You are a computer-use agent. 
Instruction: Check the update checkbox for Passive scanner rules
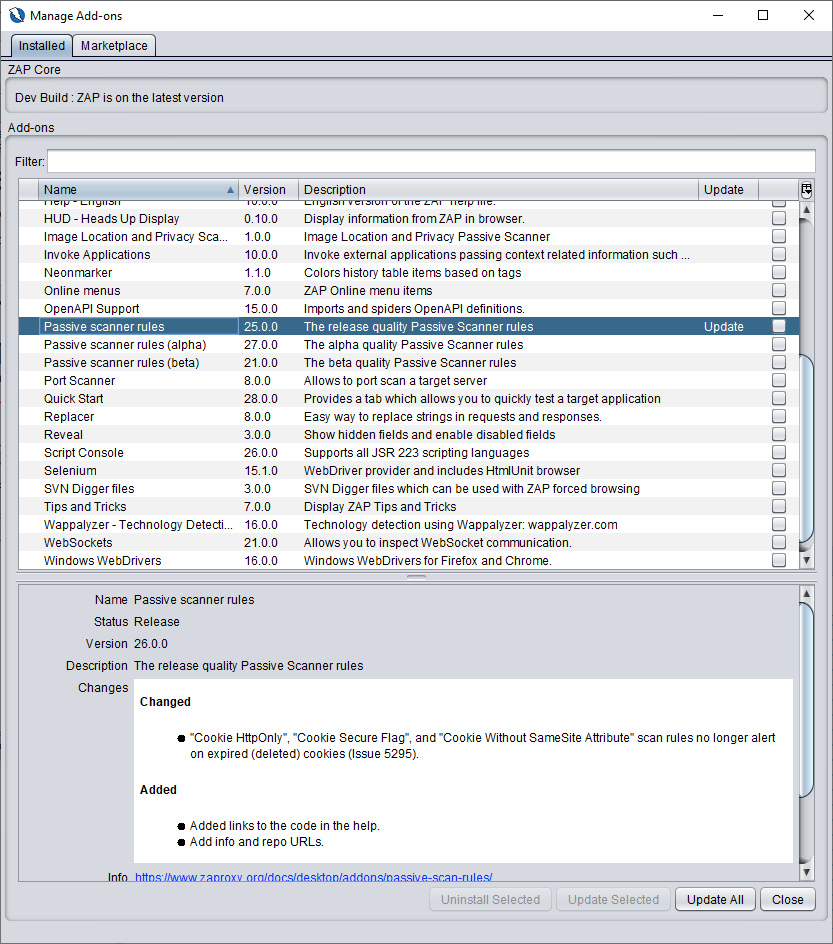point(779,326)
